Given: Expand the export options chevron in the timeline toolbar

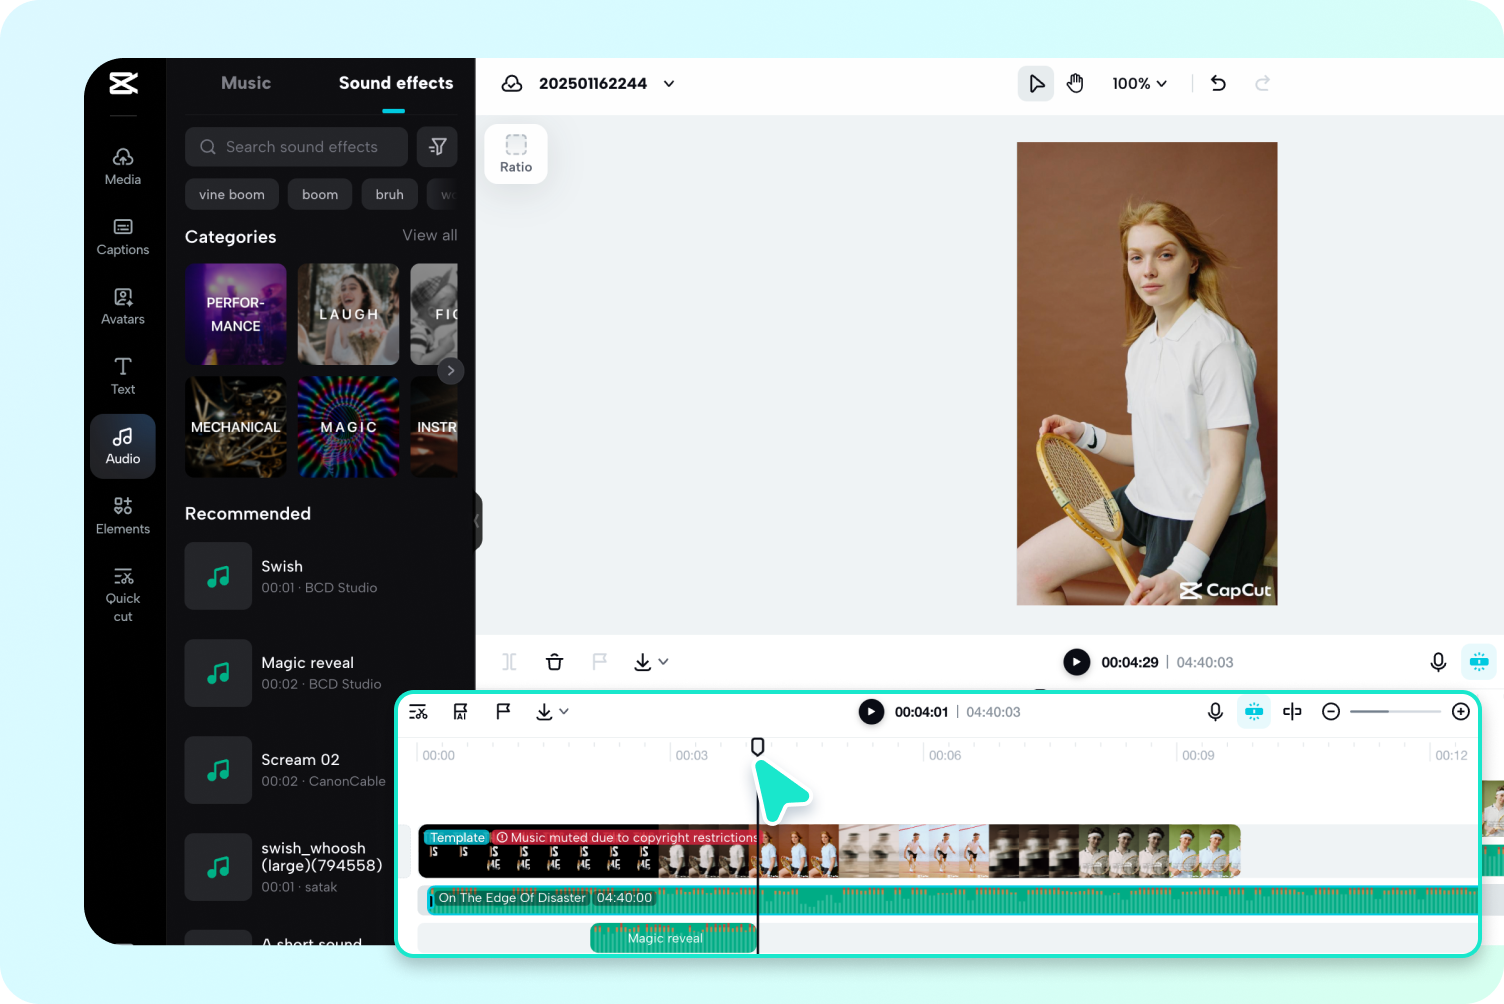Looking at the screenshot, I should coord(563,712).
